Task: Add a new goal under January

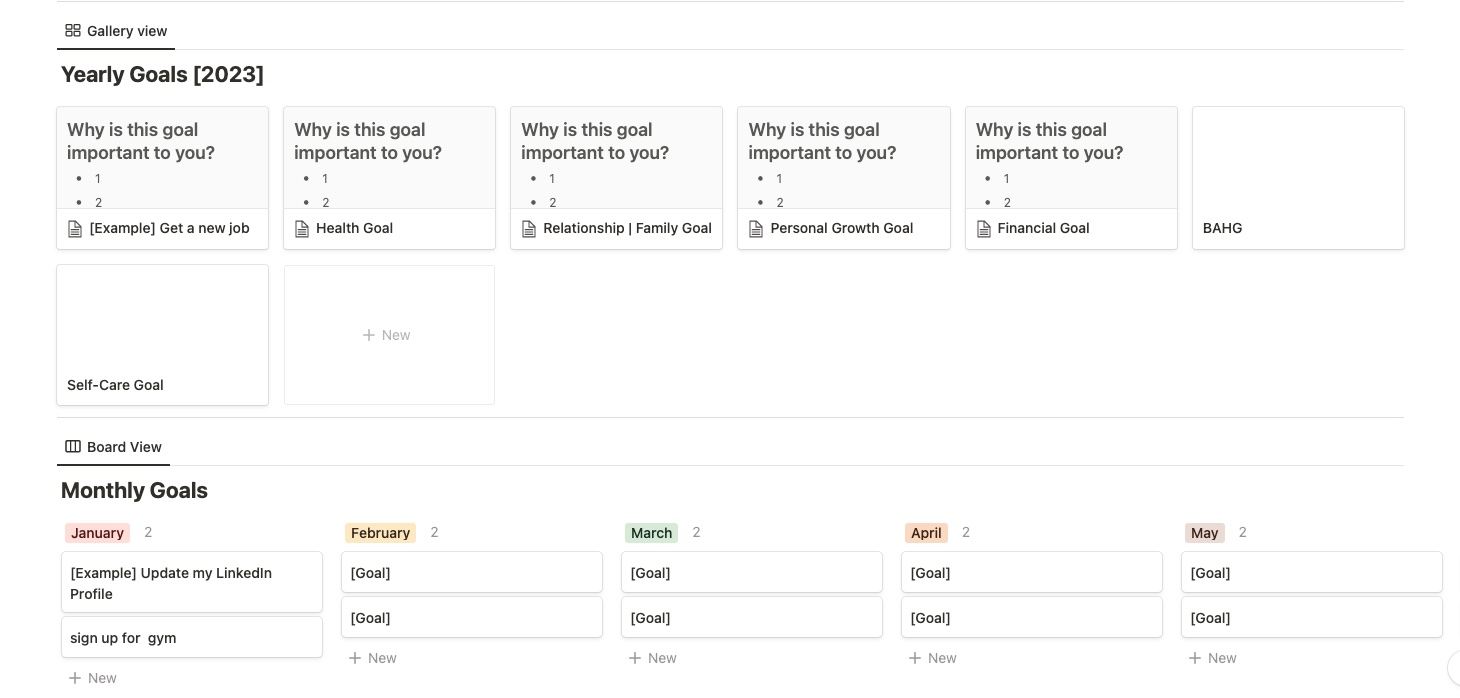Action: pyautogui.click(x=92, y=678)
